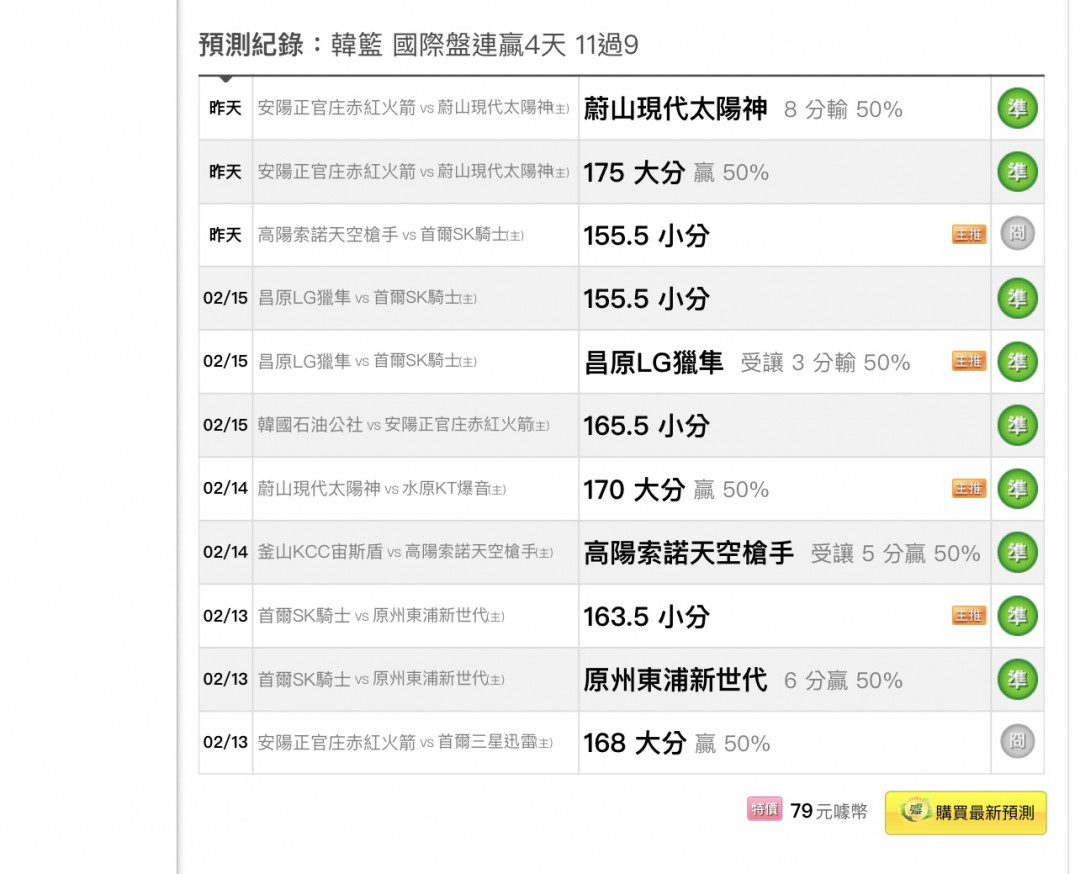Screen dimensions: 1080x874
Task: Click grey result icon on 168 大分 row
Action: [x=1017, y=742]
